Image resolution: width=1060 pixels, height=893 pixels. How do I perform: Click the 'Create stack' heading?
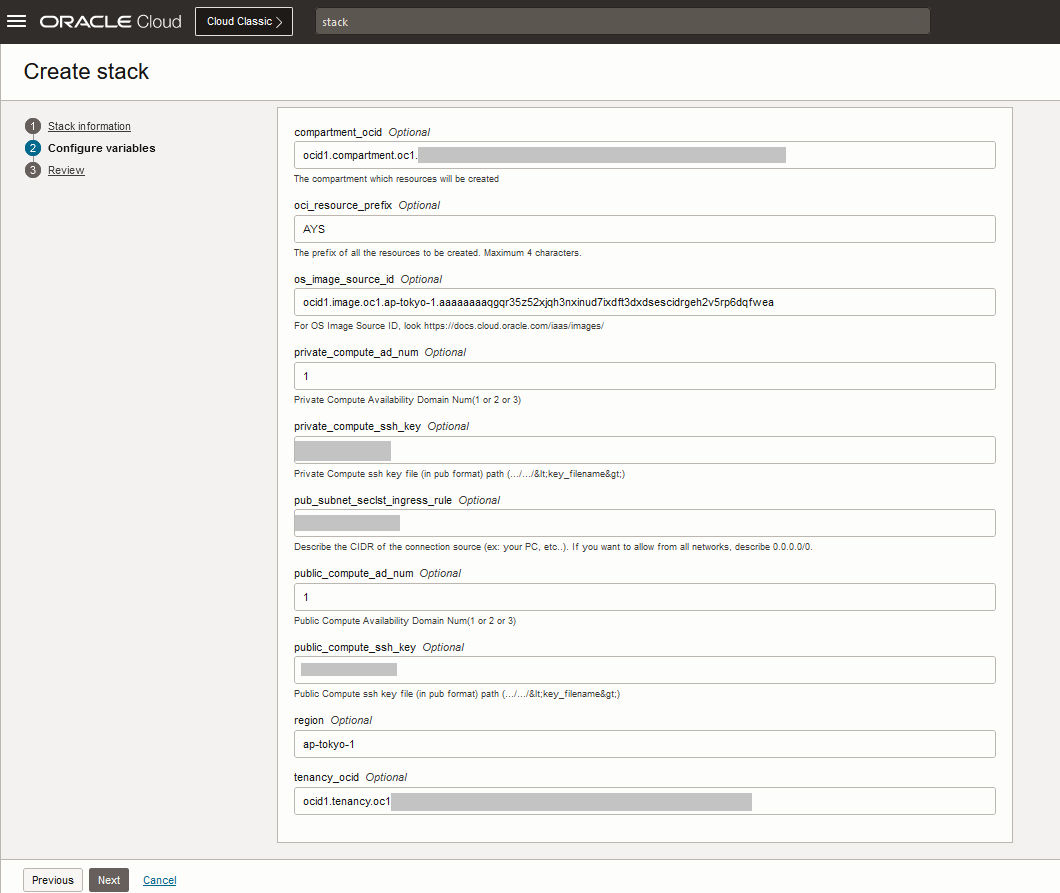(x=87, y=72)
